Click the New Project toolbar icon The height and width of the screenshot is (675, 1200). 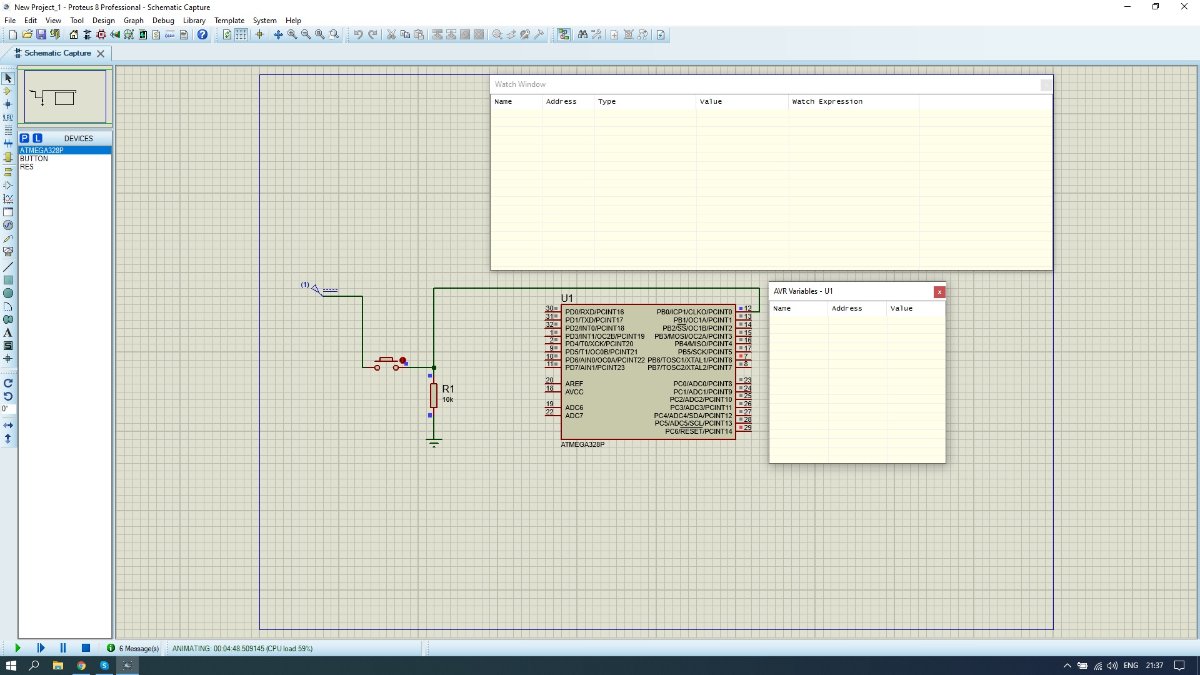13,34
